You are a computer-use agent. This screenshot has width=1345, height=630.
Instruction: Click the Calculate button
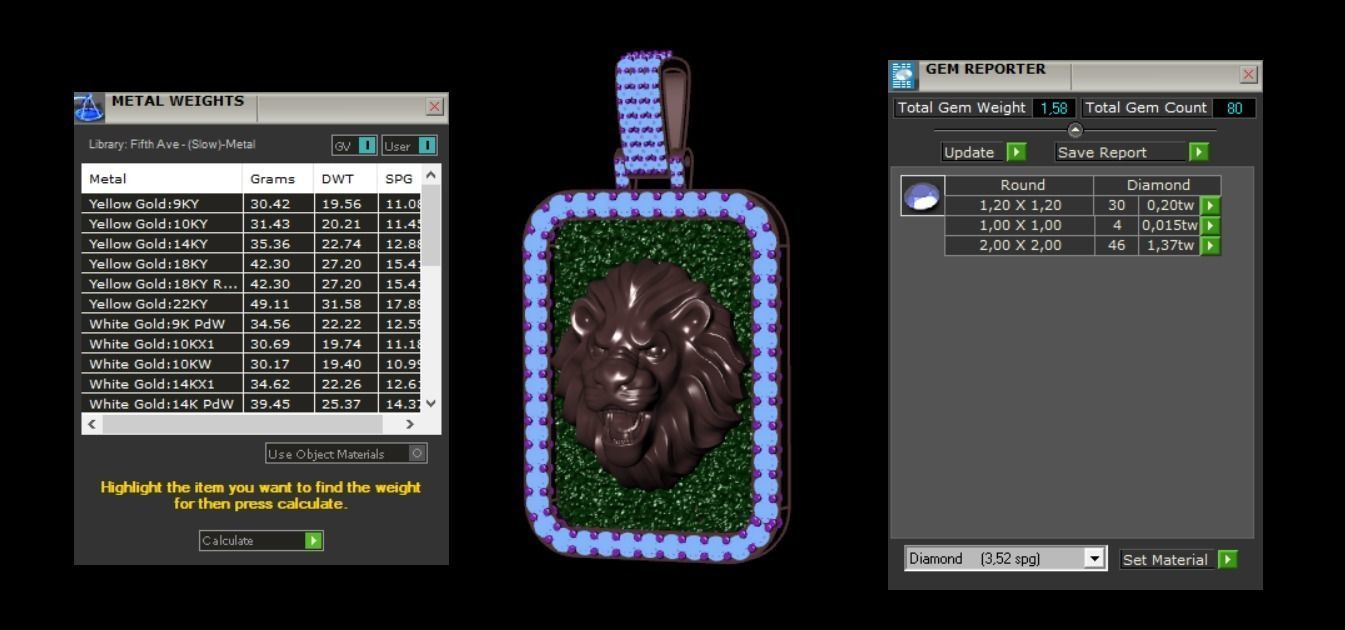point(261,541)
